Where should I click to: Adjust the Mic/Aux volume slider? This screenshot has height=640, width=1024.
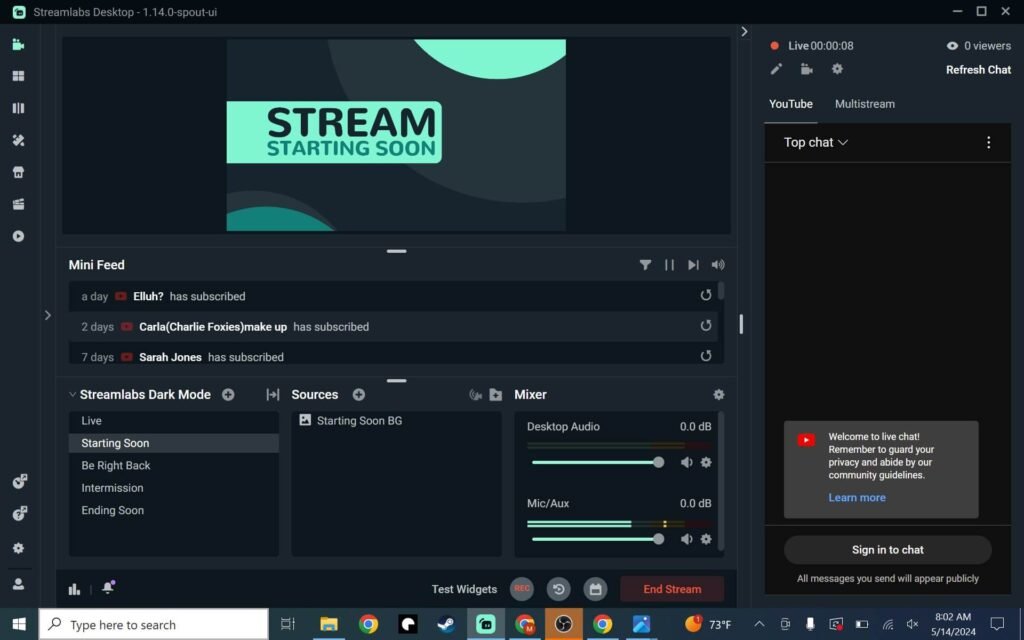pos(598,539)
